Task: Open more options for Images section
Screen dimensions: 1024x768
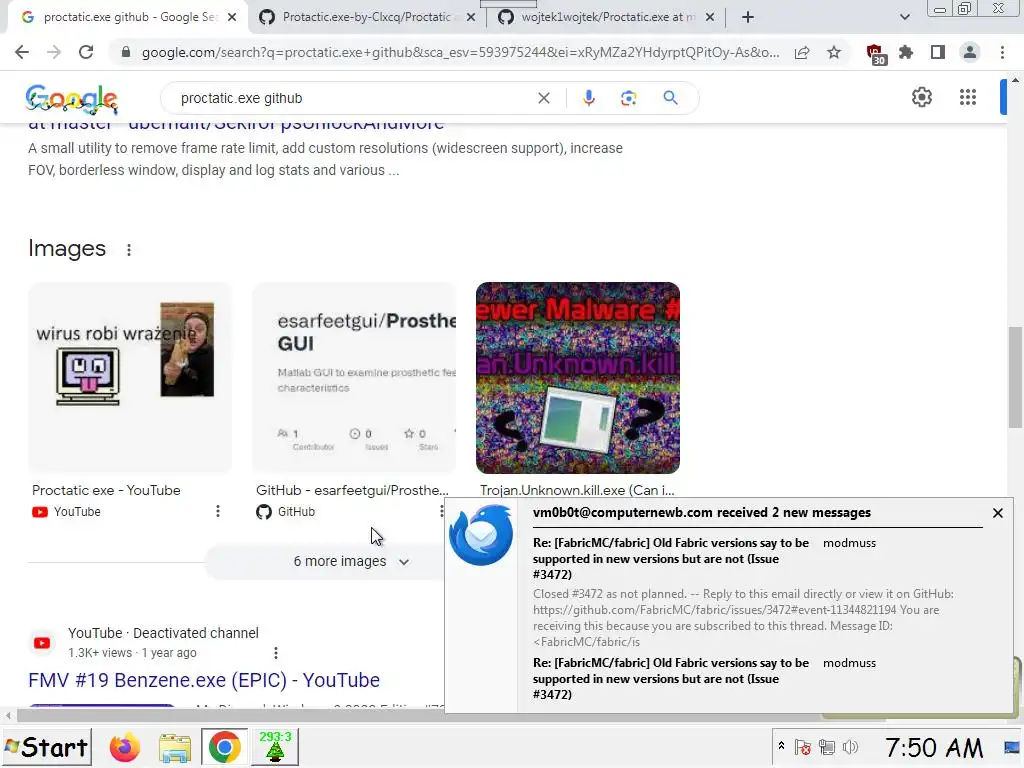Action: [x=129, y=249]
